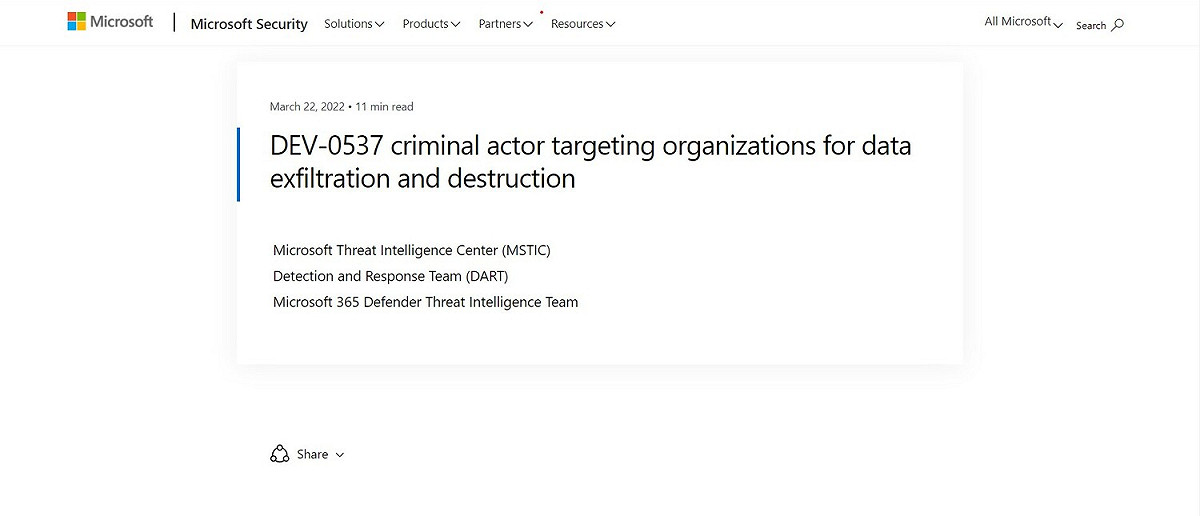Click the small red notification dot in navbar
Image resolution: width=1200 pixels, height=516 pixels.
(x=541, y=13)
